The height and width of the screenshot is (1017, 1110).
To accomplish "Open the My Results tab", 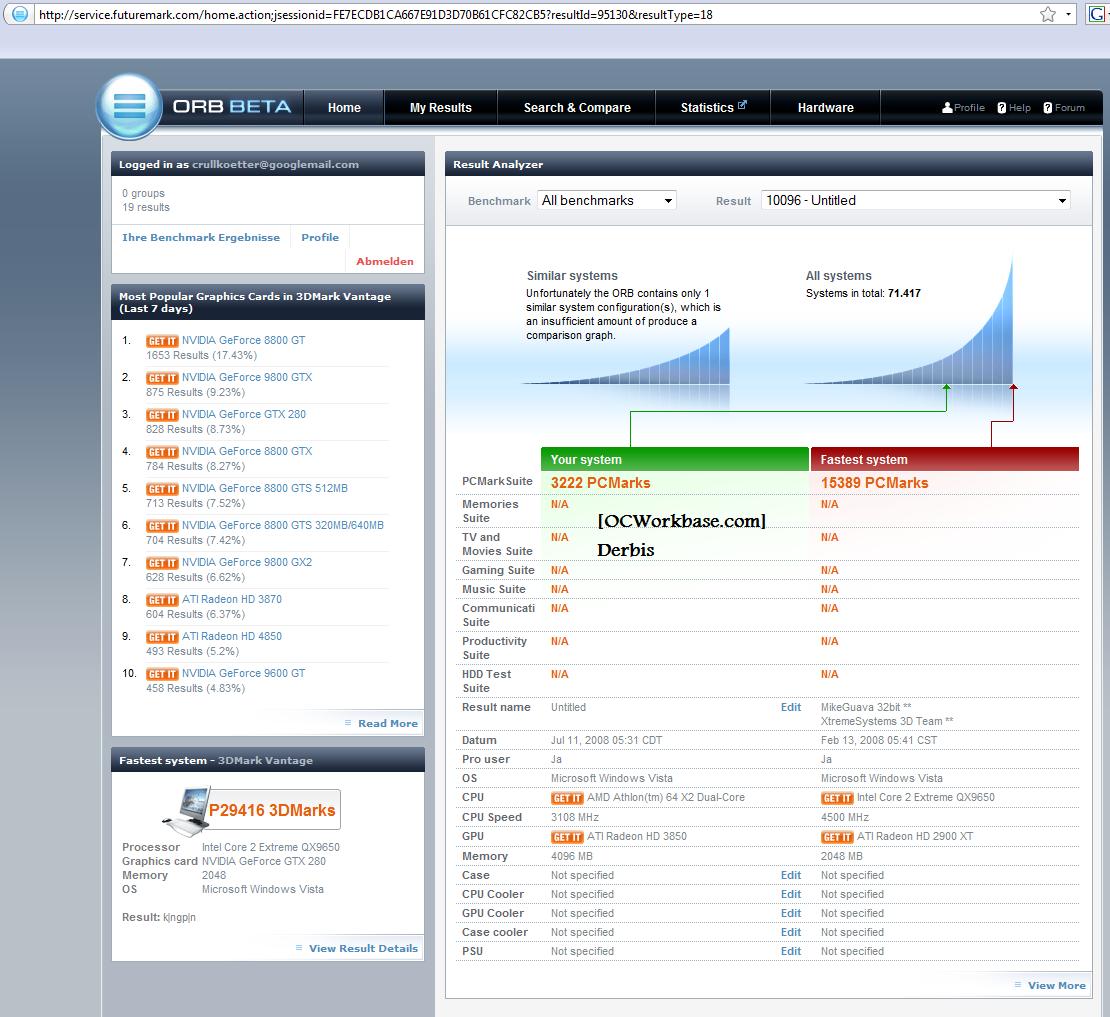I will [x=440, y=108].
